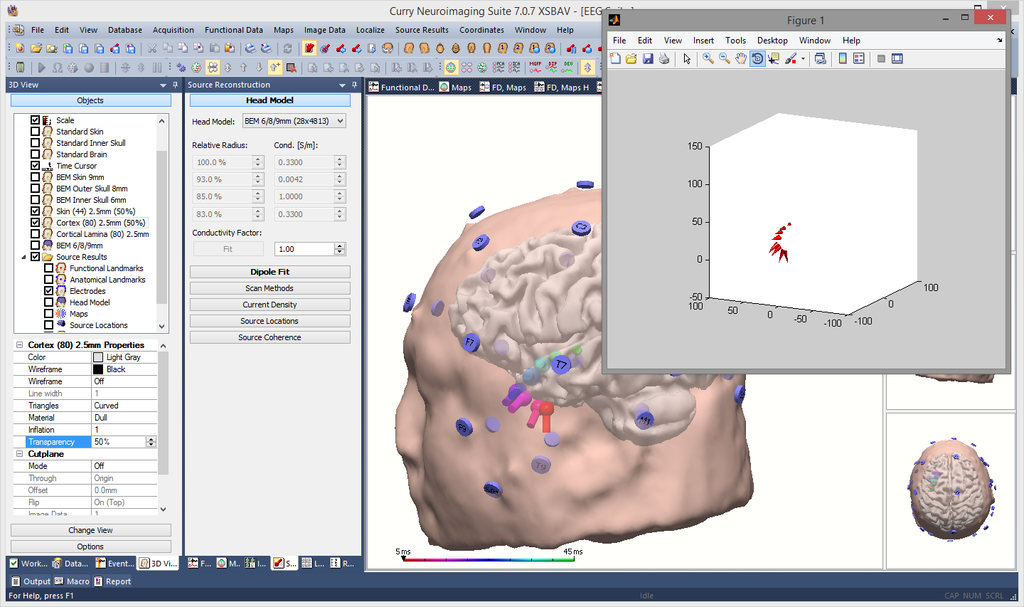
Task: Enable the Standard Brain checkbox
Action: click(36, 154)
